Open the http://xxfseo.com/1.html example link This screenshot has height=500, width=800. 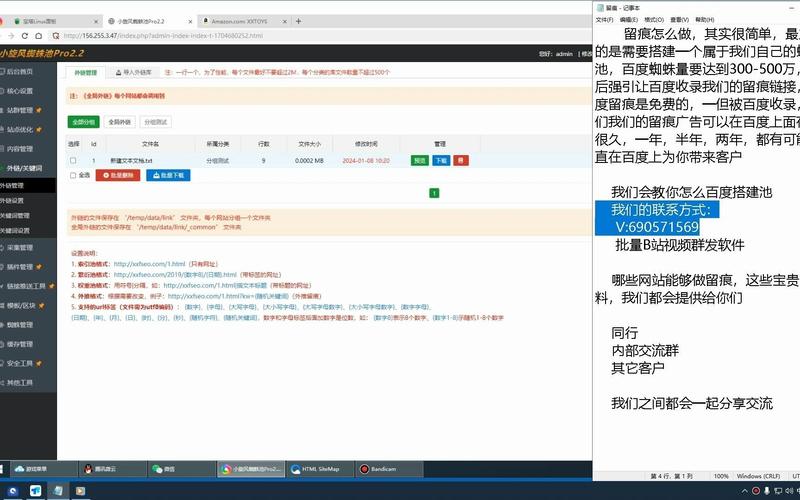point(149,264)
